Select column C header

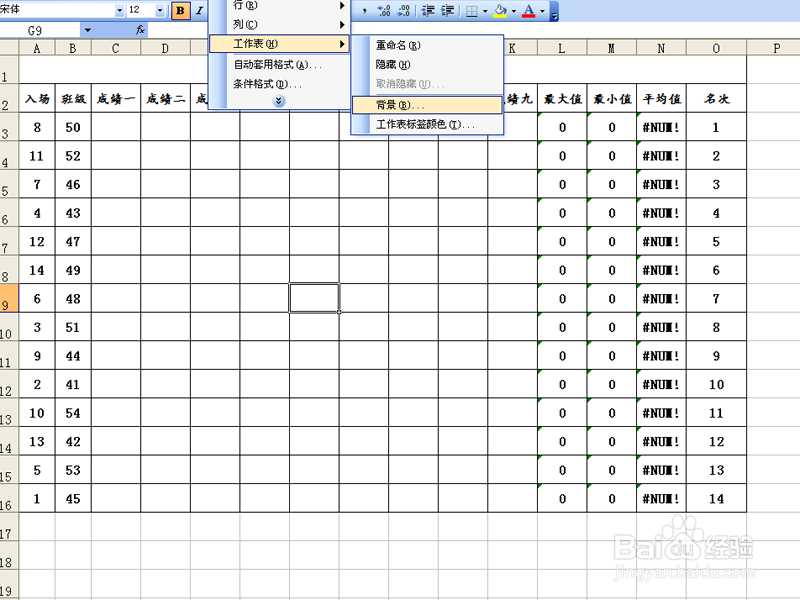pyautogui.click(x=116, y=48)
